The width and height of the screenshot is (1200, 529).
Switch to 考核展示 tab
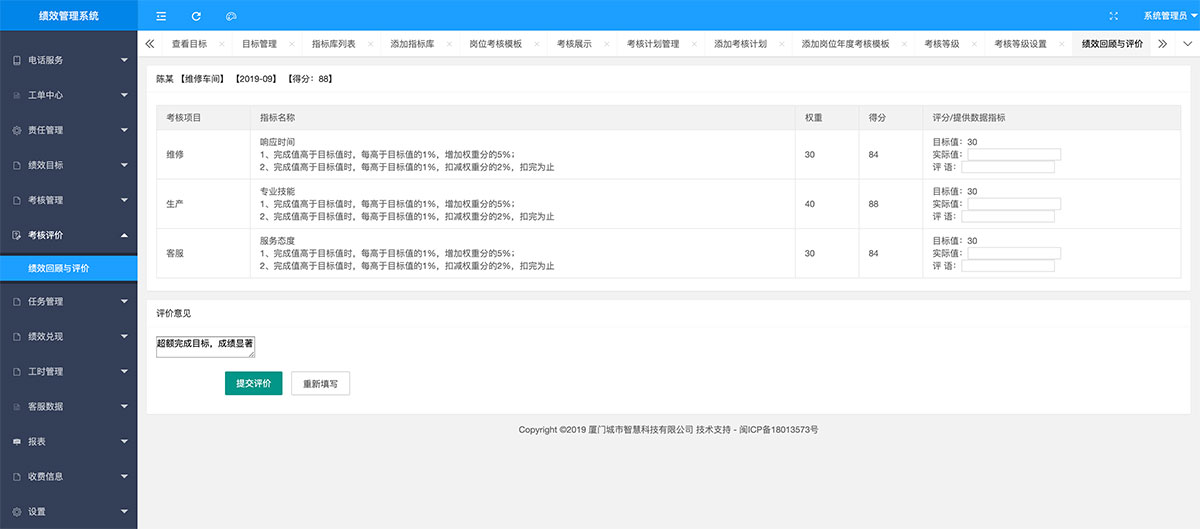click(x=574, y=44)
